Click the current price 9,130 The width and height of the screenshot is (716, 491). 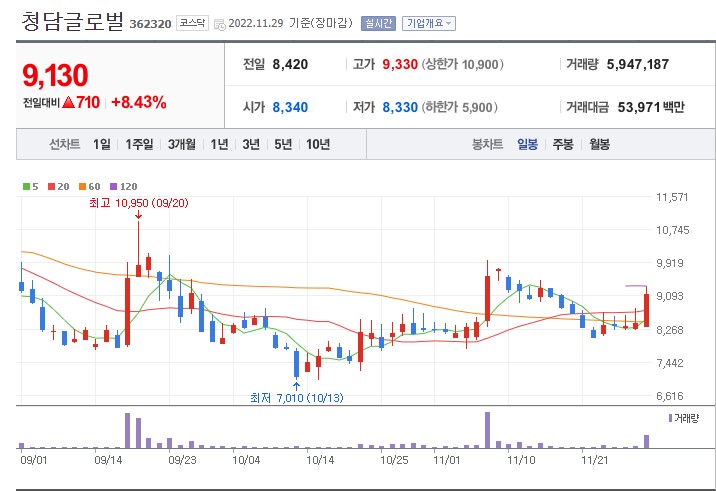coord(55,75)
